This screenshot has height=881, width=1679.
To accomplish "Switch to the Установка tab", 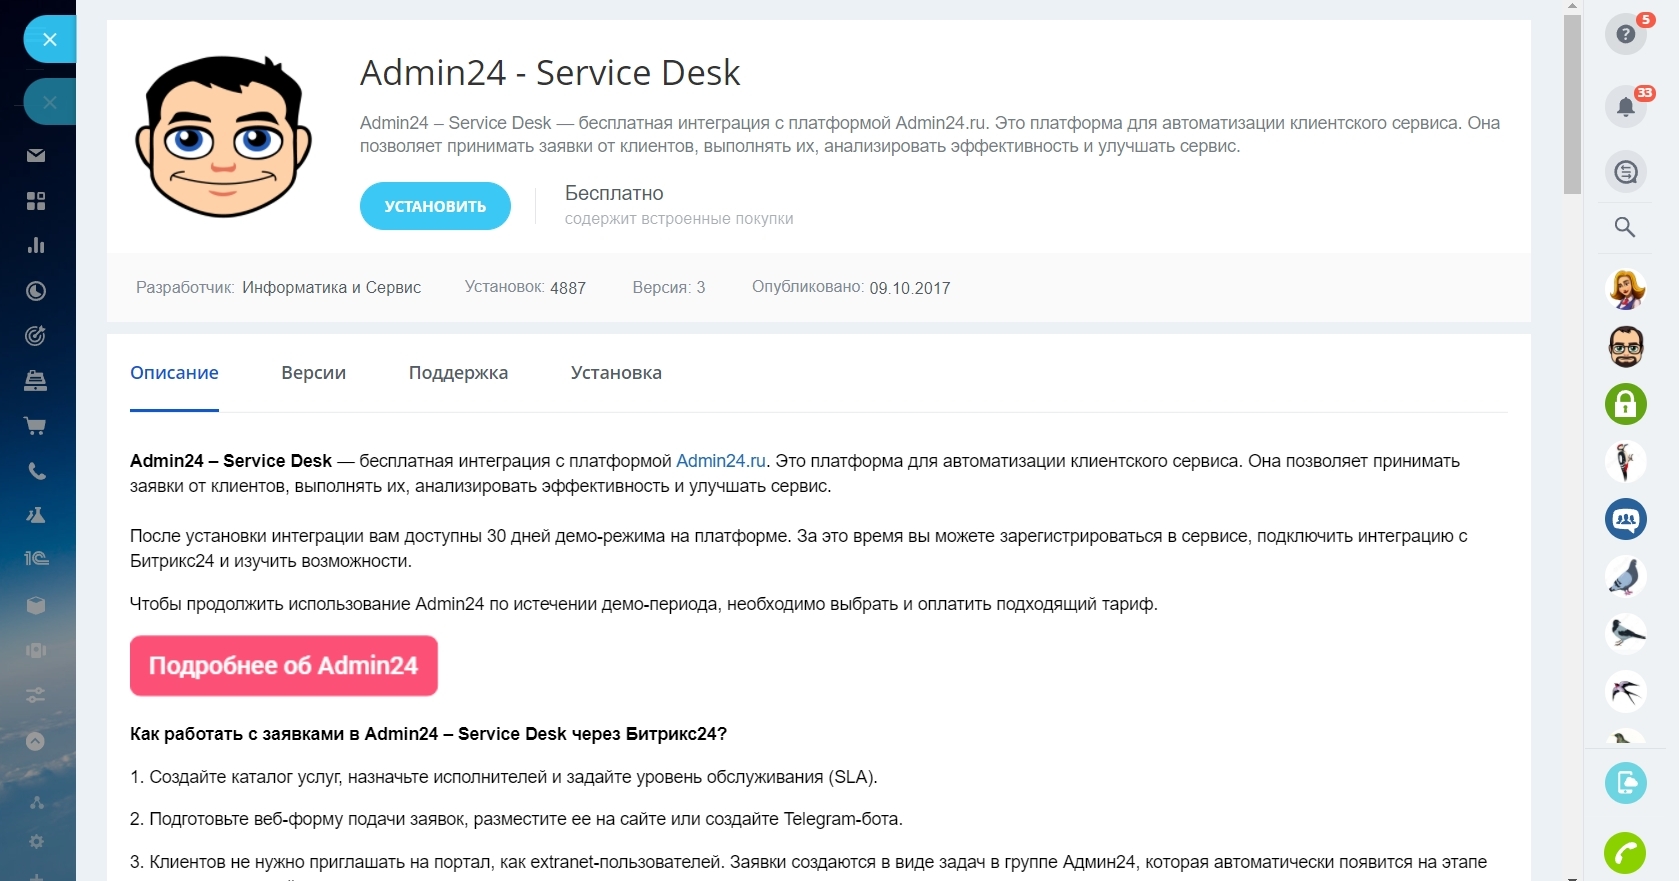I will tap(616, 373).
